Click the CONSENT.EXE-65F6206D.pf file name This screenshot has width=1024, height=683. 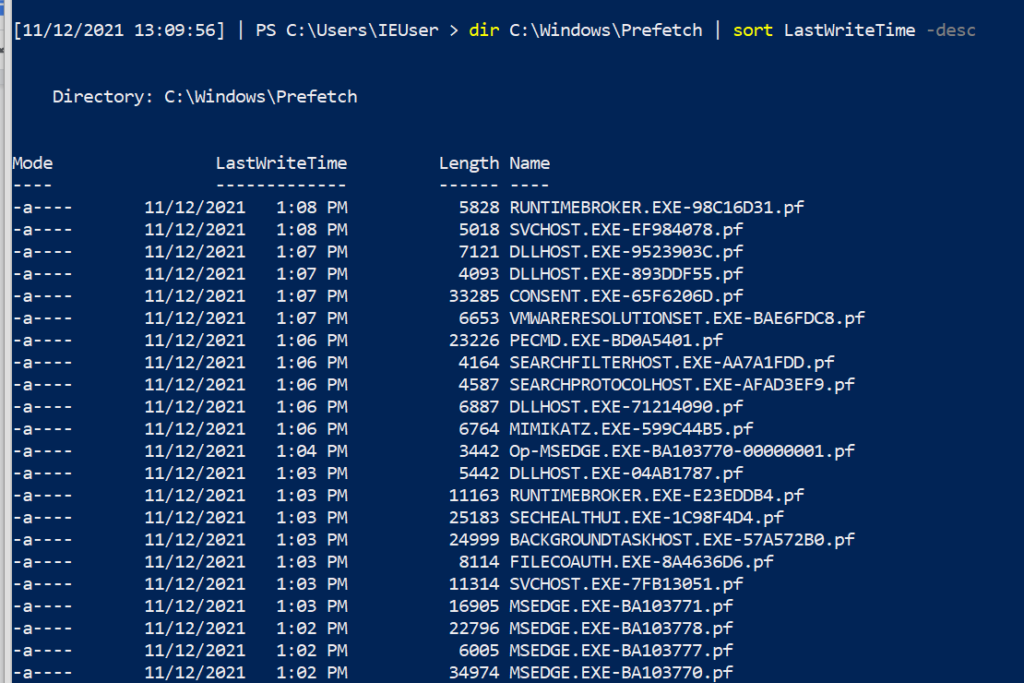[626, 296]
